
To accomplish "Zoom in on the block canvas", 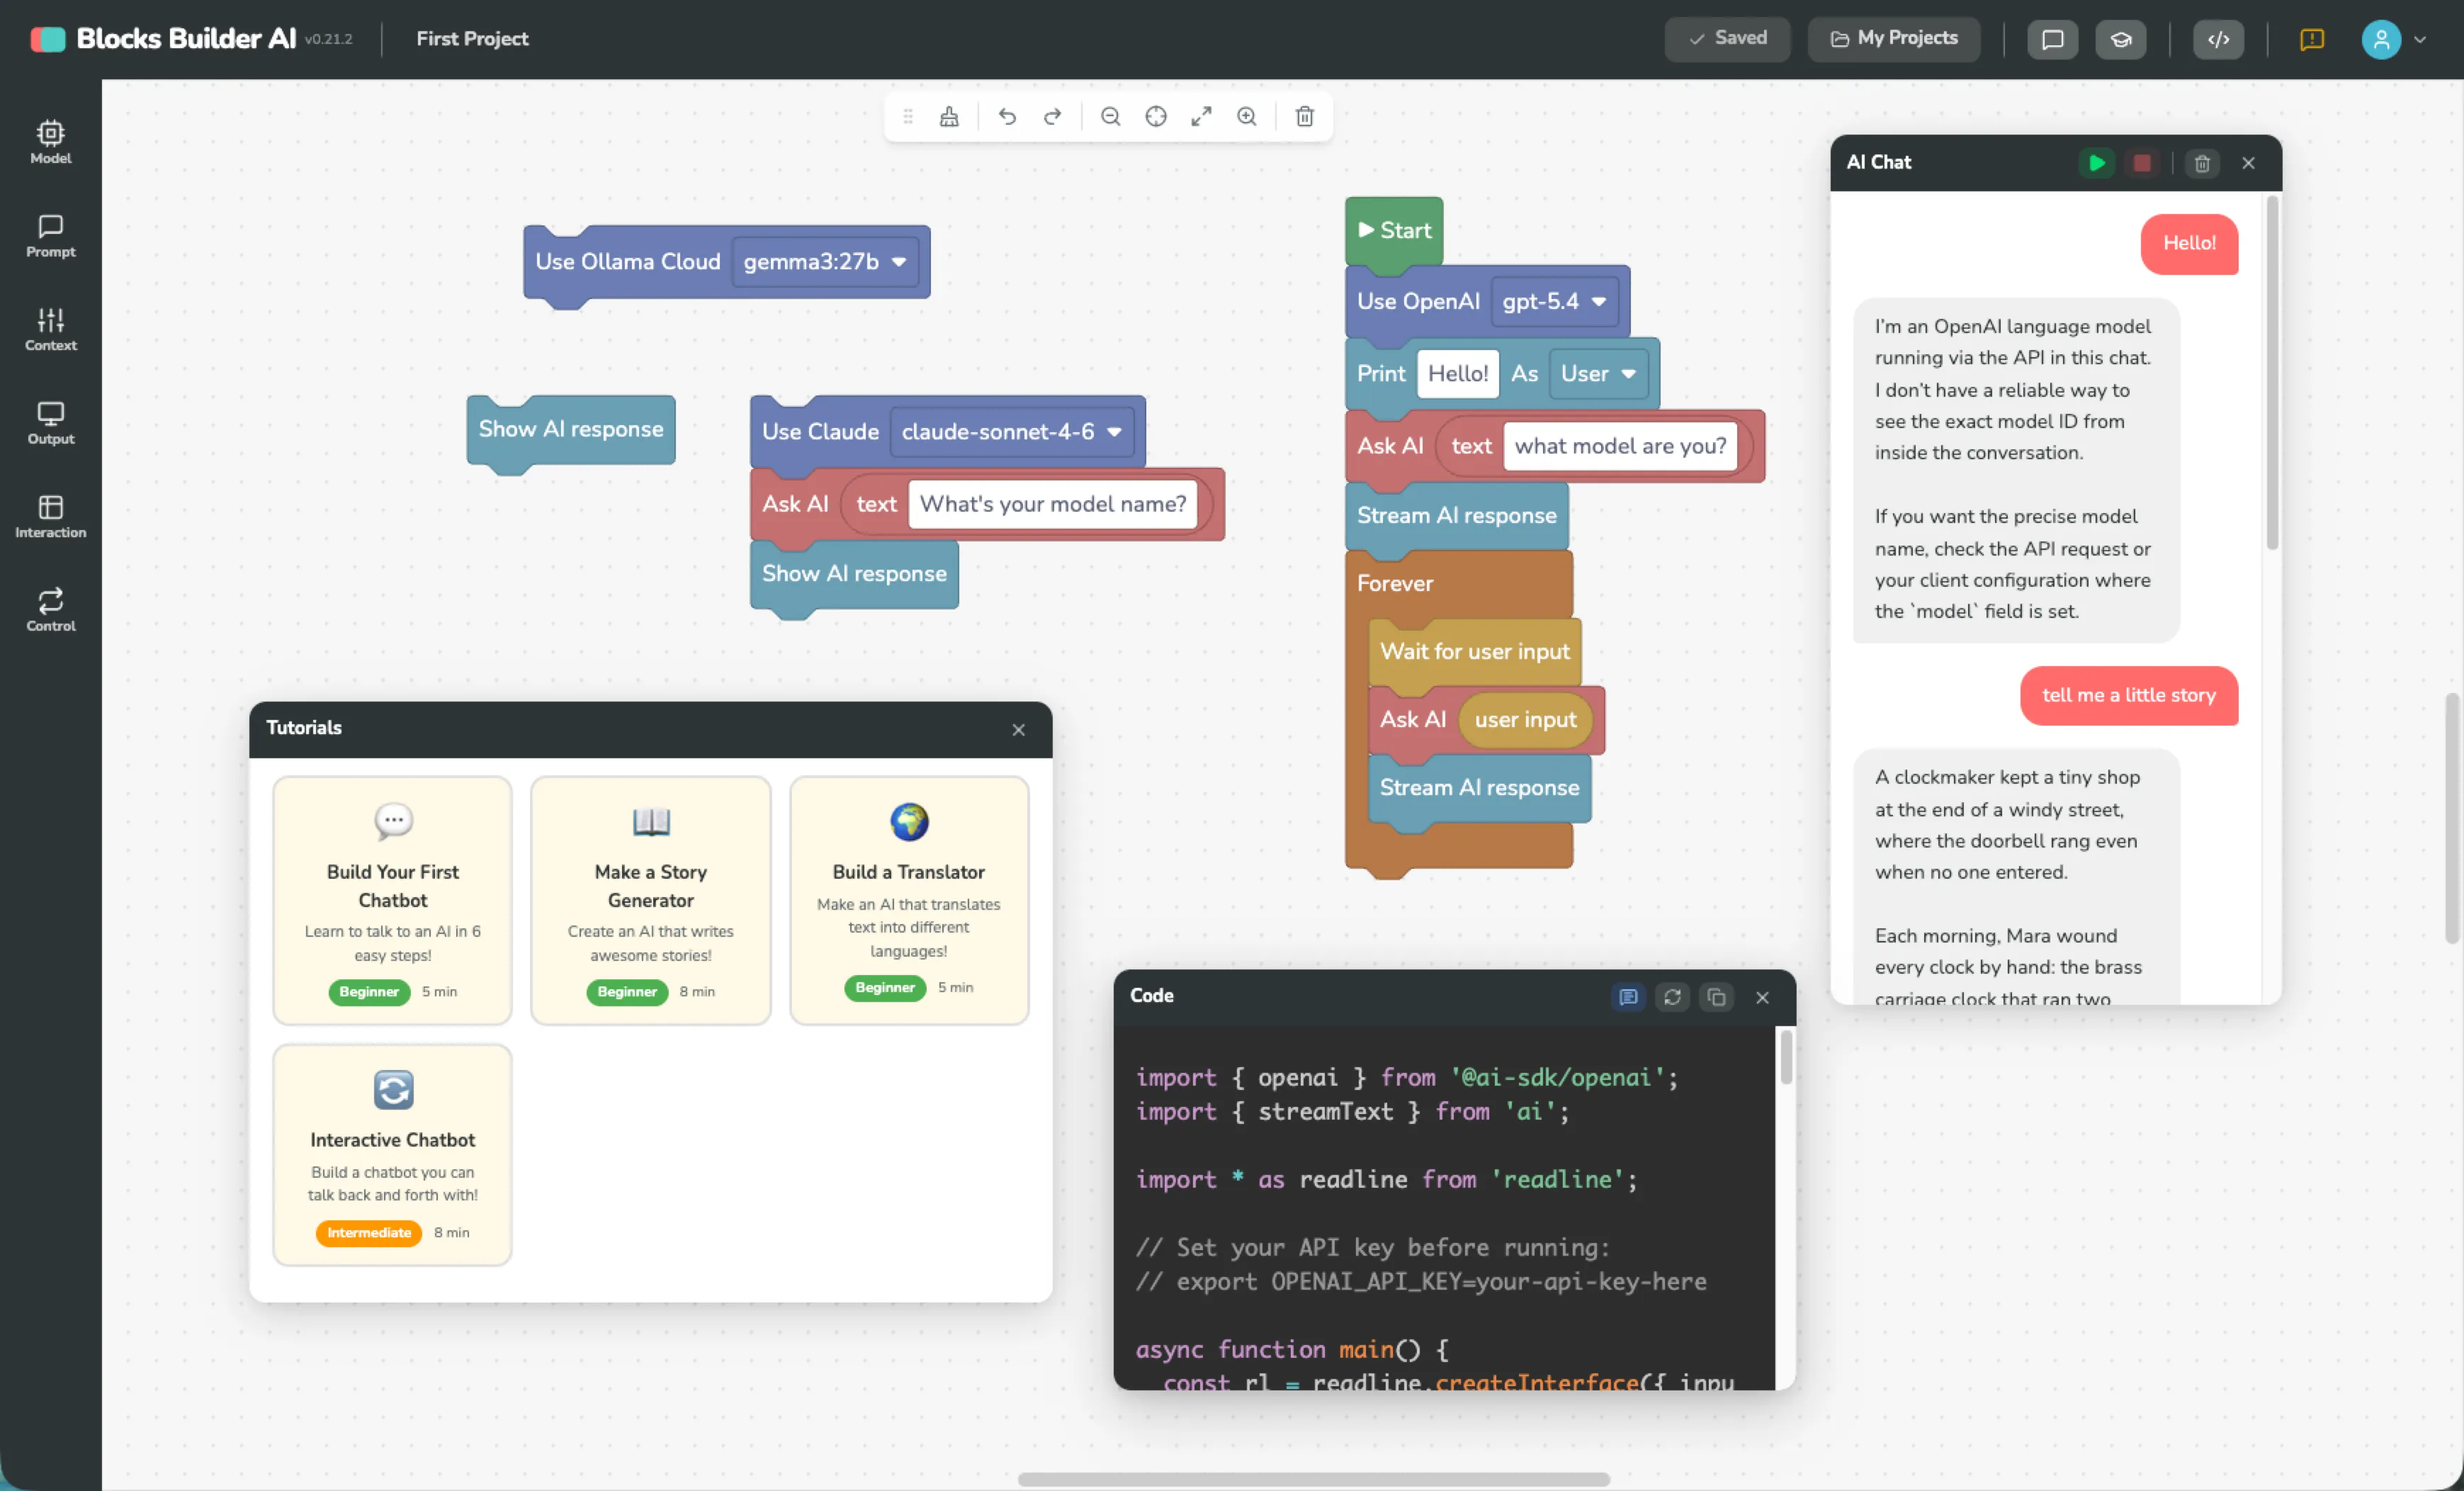I will 1247,116.
